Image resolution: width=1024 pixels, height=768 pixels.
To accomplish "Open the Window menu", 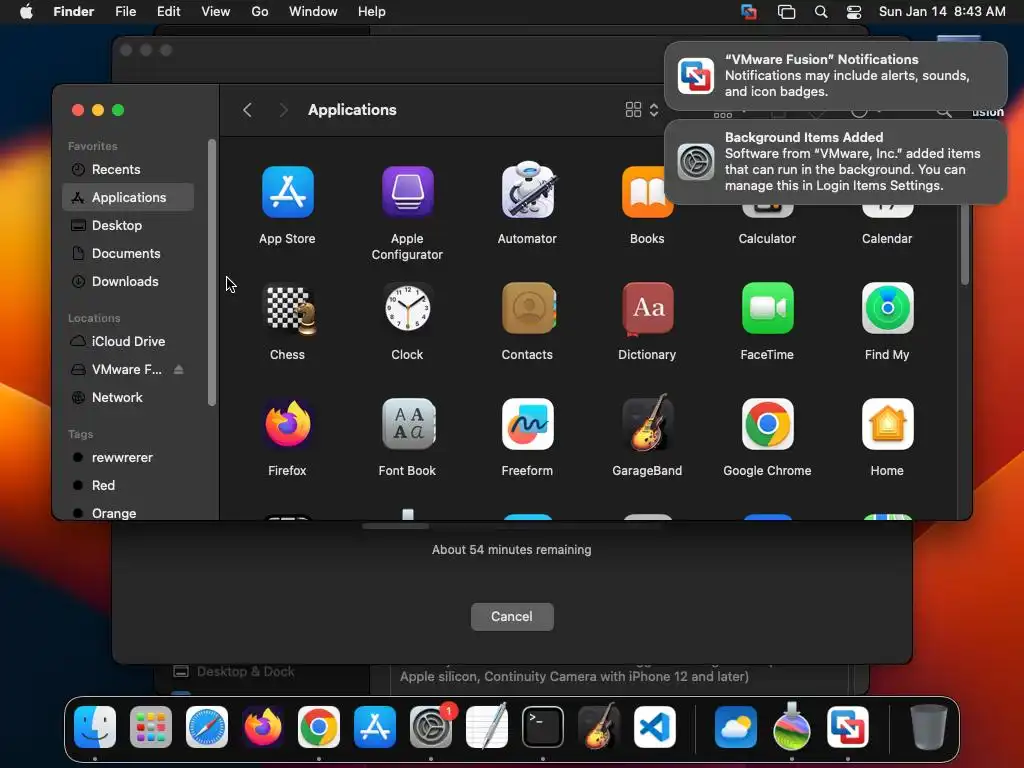I will 313,12.
